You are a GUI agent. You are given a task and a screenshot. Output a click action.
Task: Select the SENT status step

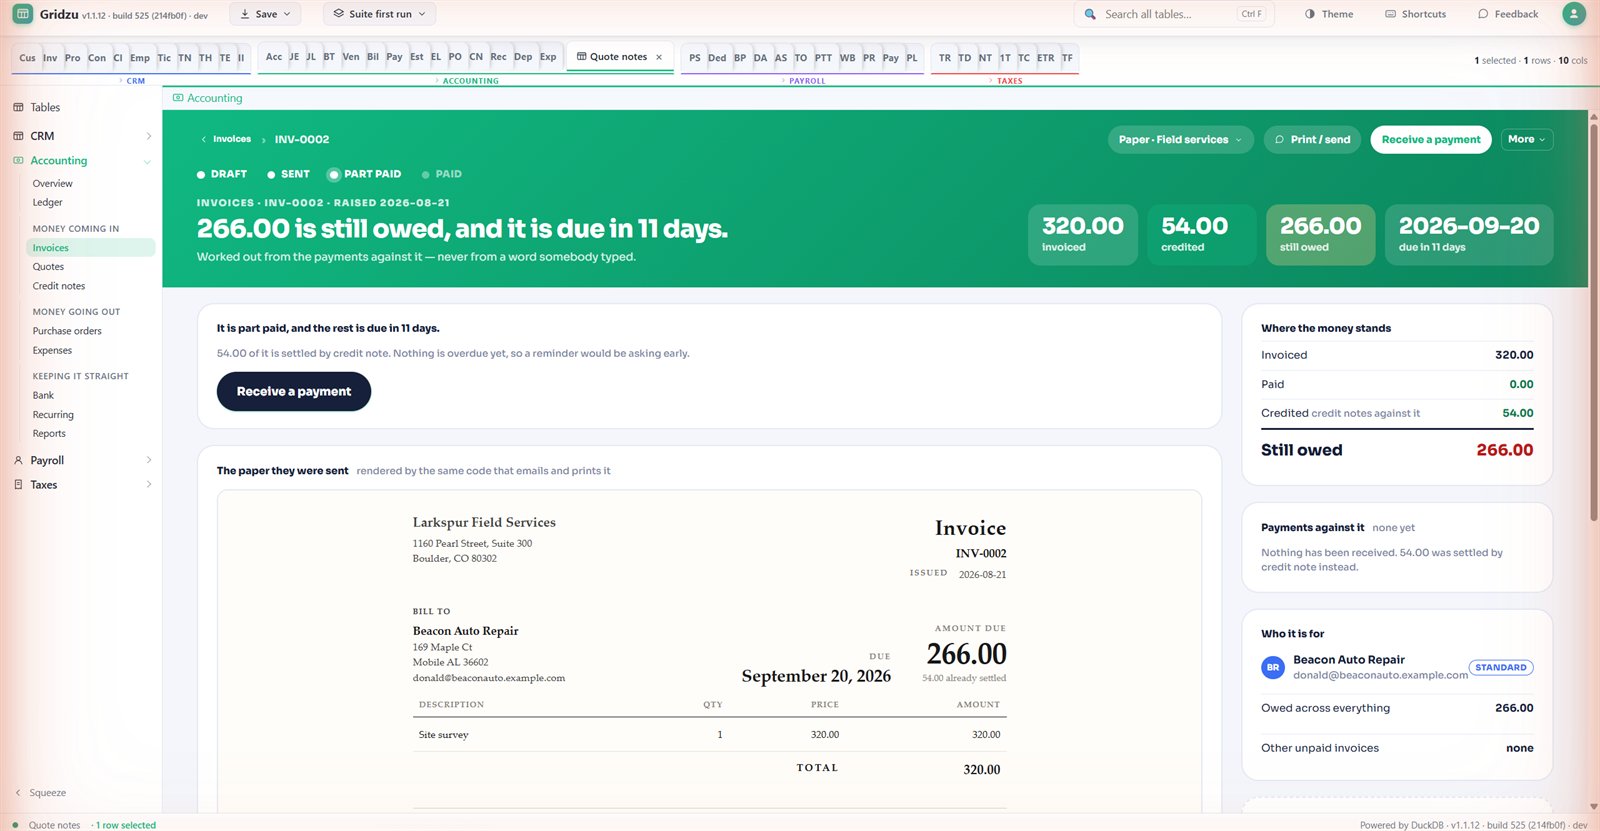coord(288,174)
